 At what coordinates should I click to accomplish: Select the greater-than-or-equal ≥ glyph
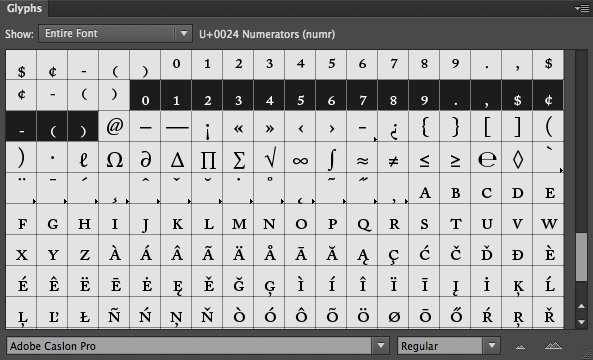[455, 157]
